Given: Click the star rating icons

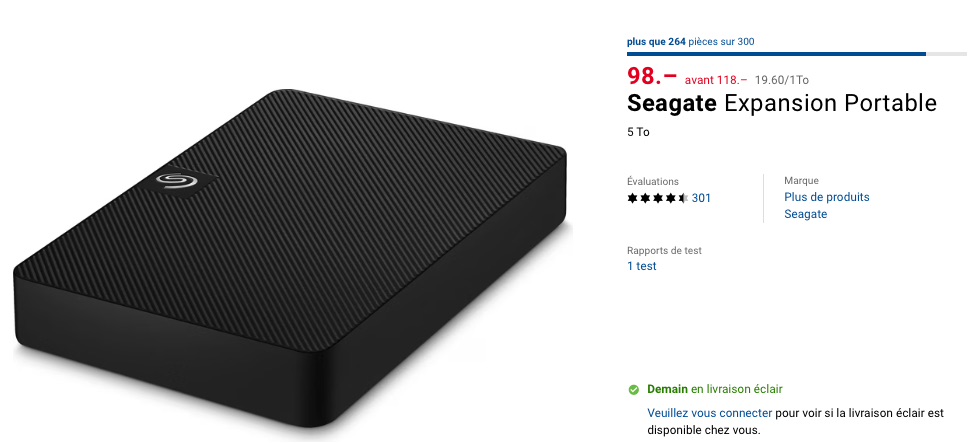Looking at the screenshot, I should [657, 198].
